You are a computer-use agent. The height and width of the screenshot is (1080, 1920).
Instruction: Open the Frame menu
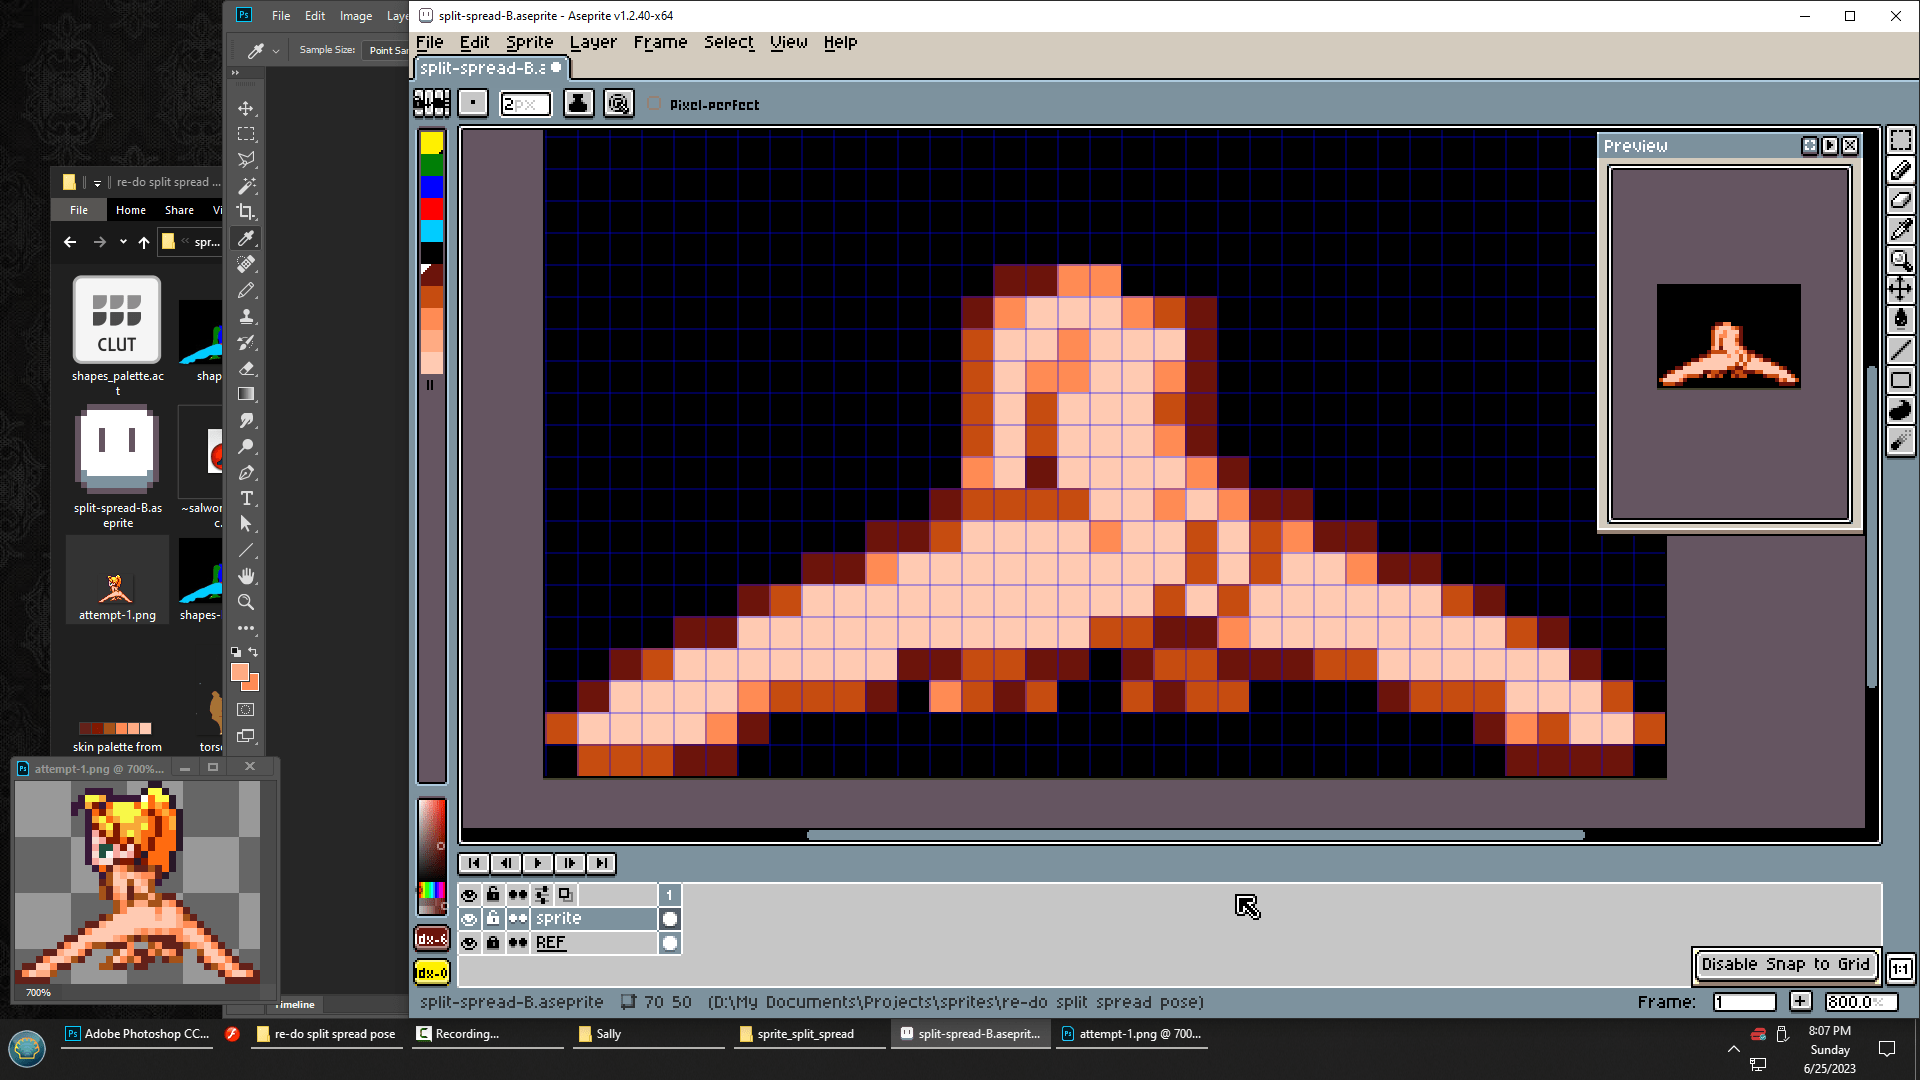[x=660, y=42]
